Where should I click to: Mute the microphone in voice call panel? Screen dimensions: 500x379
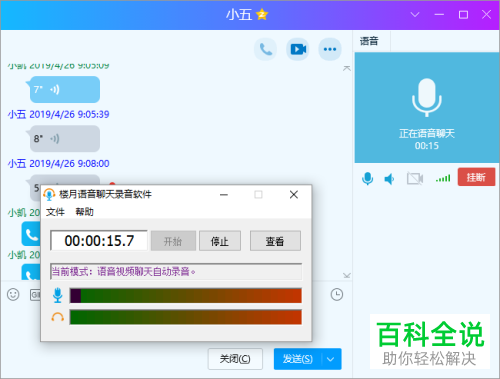[367, 179]
